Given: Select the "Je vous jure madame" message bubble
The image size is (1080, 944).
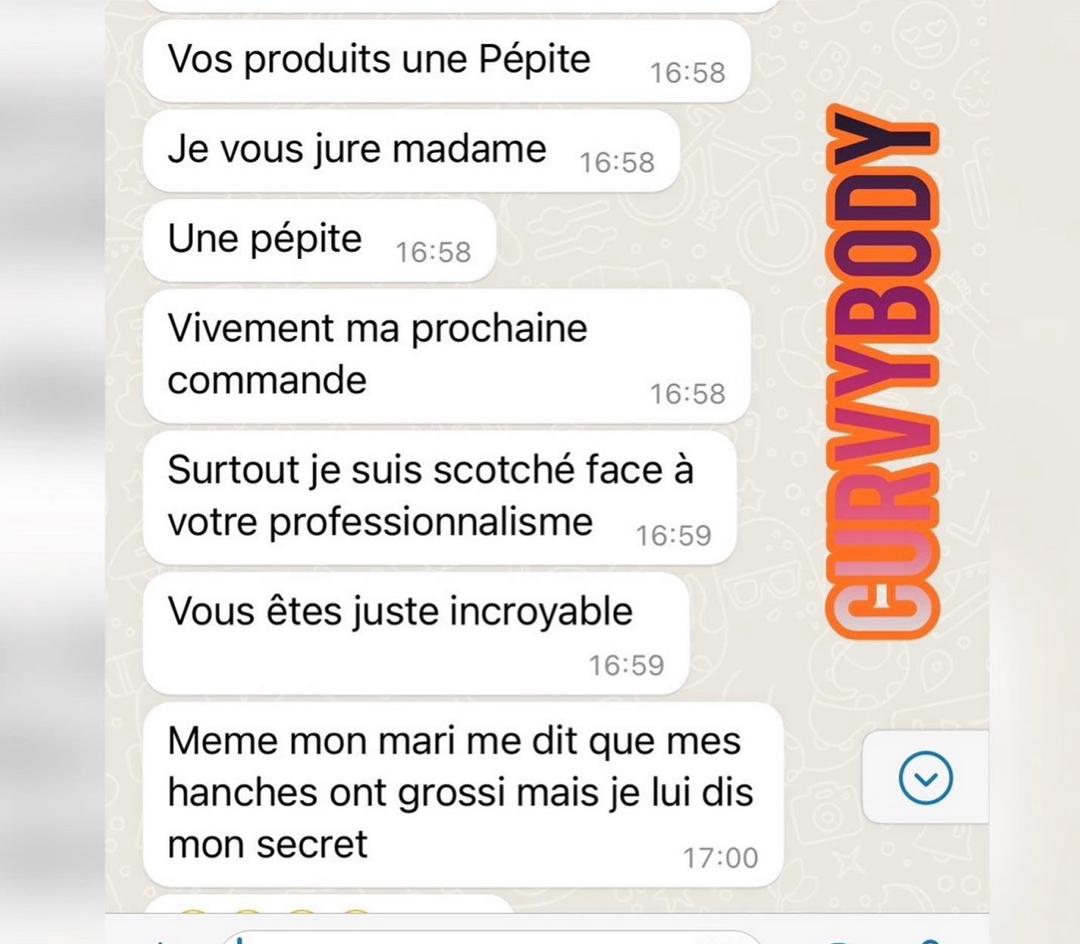Looking at the screenshot, I should pyautogui.click(x=411, y=151).
